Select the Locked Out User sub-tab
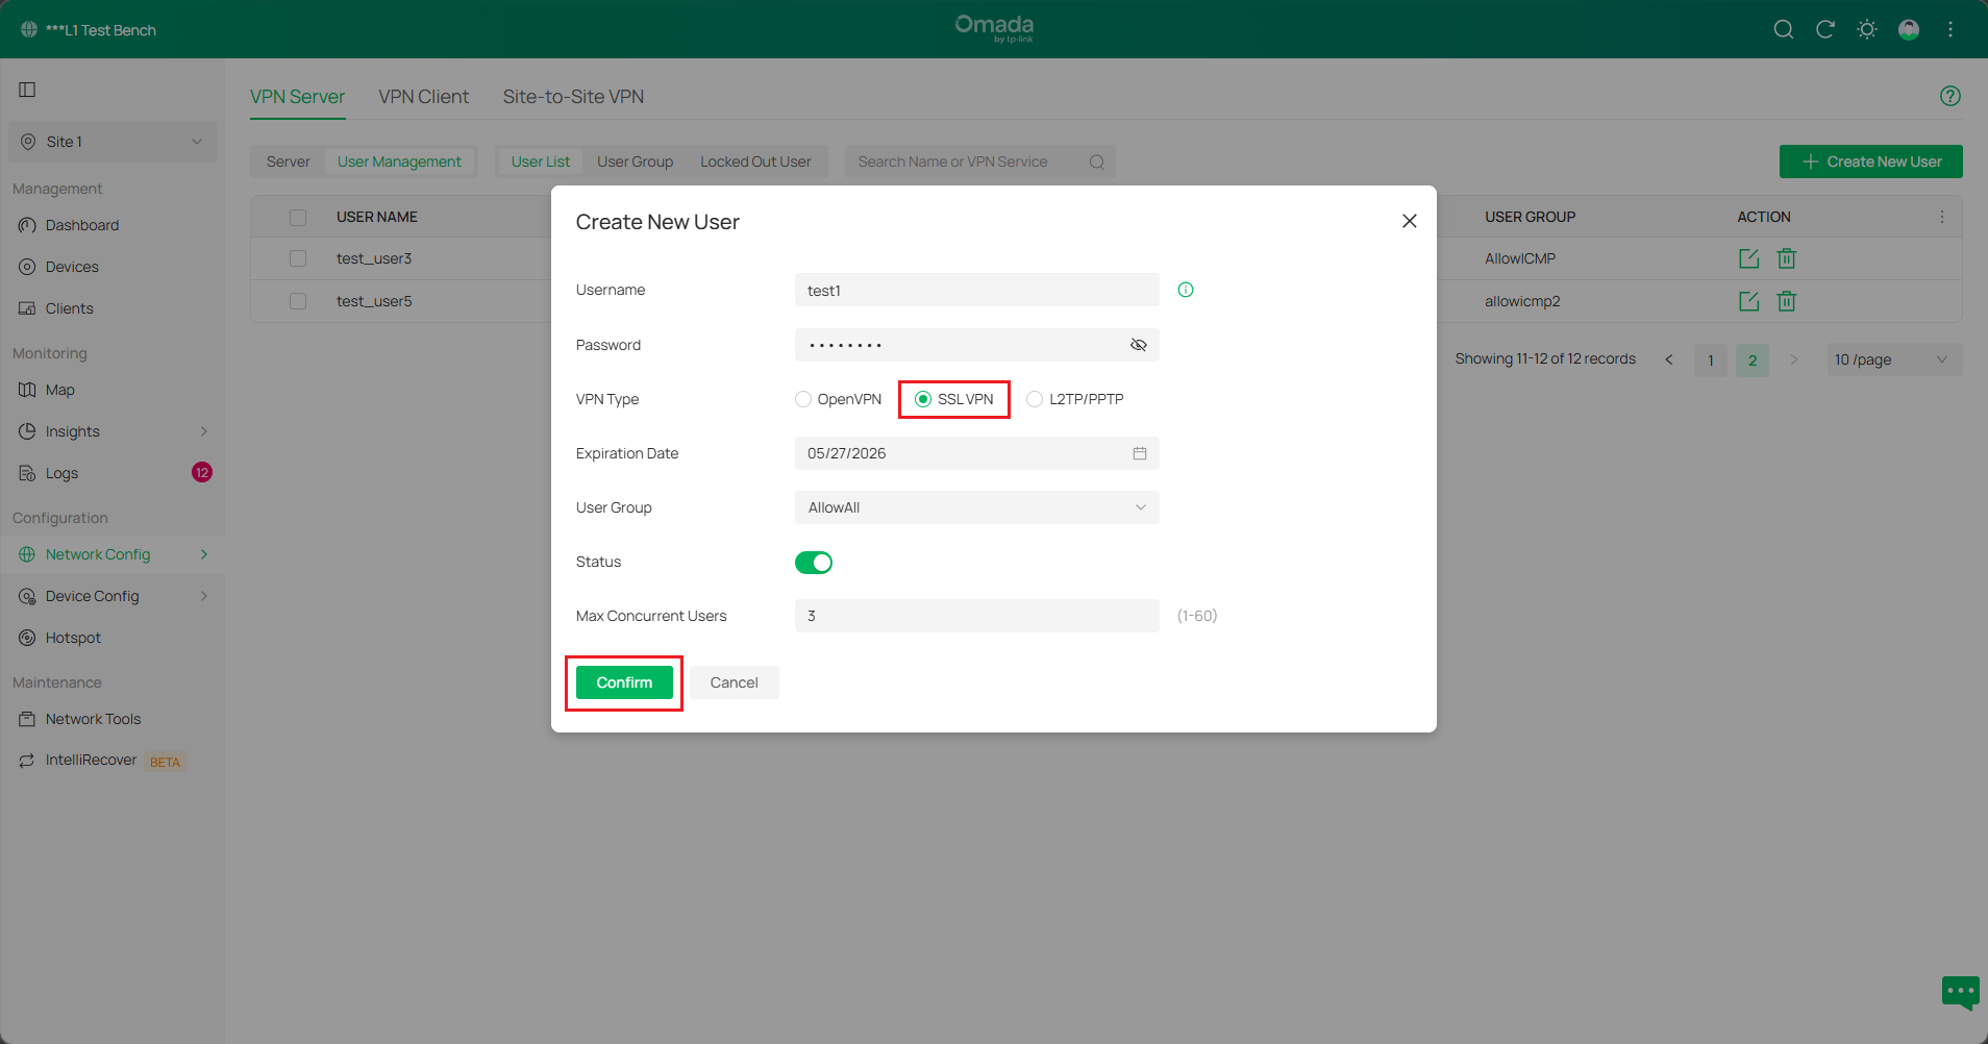This screenshot has width=1988, height=1044. click(x=755, y=162)
